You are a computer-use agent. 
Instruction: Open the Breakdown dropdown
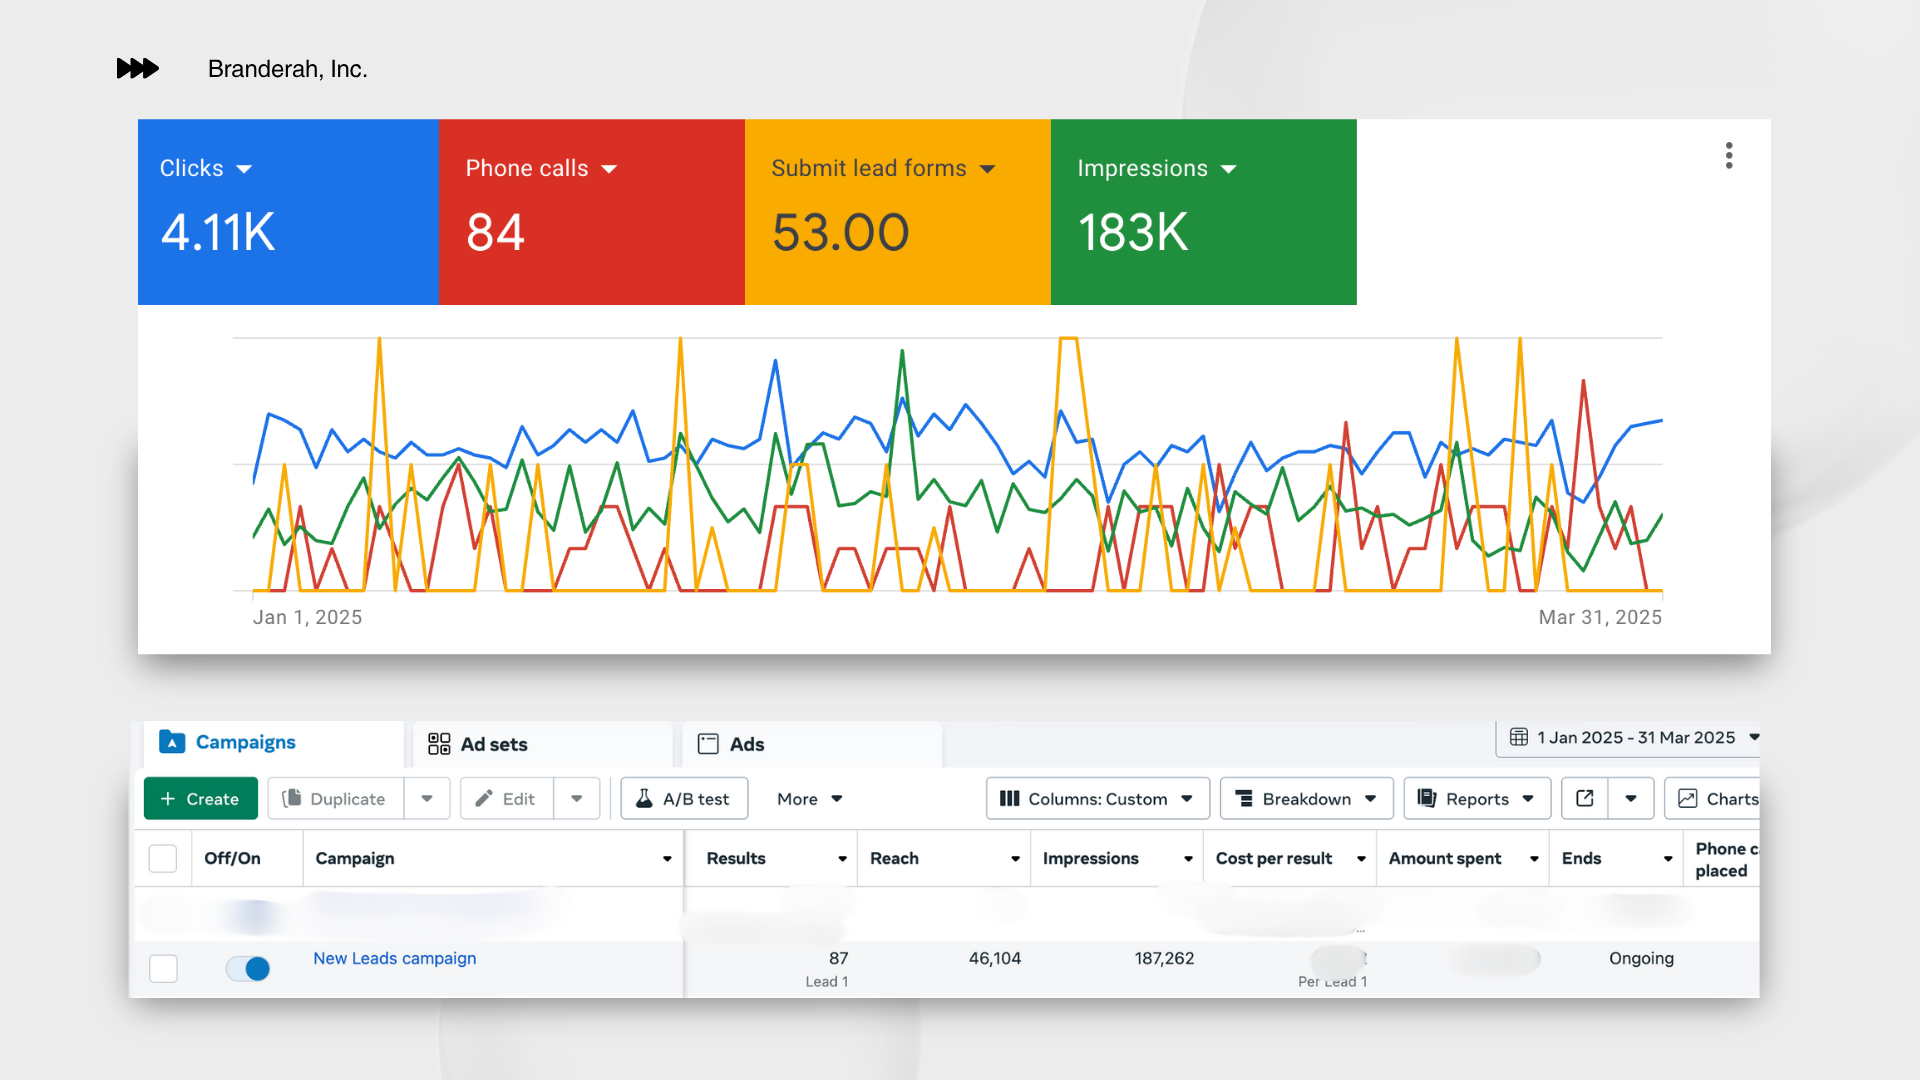[x=1307, y=798]
